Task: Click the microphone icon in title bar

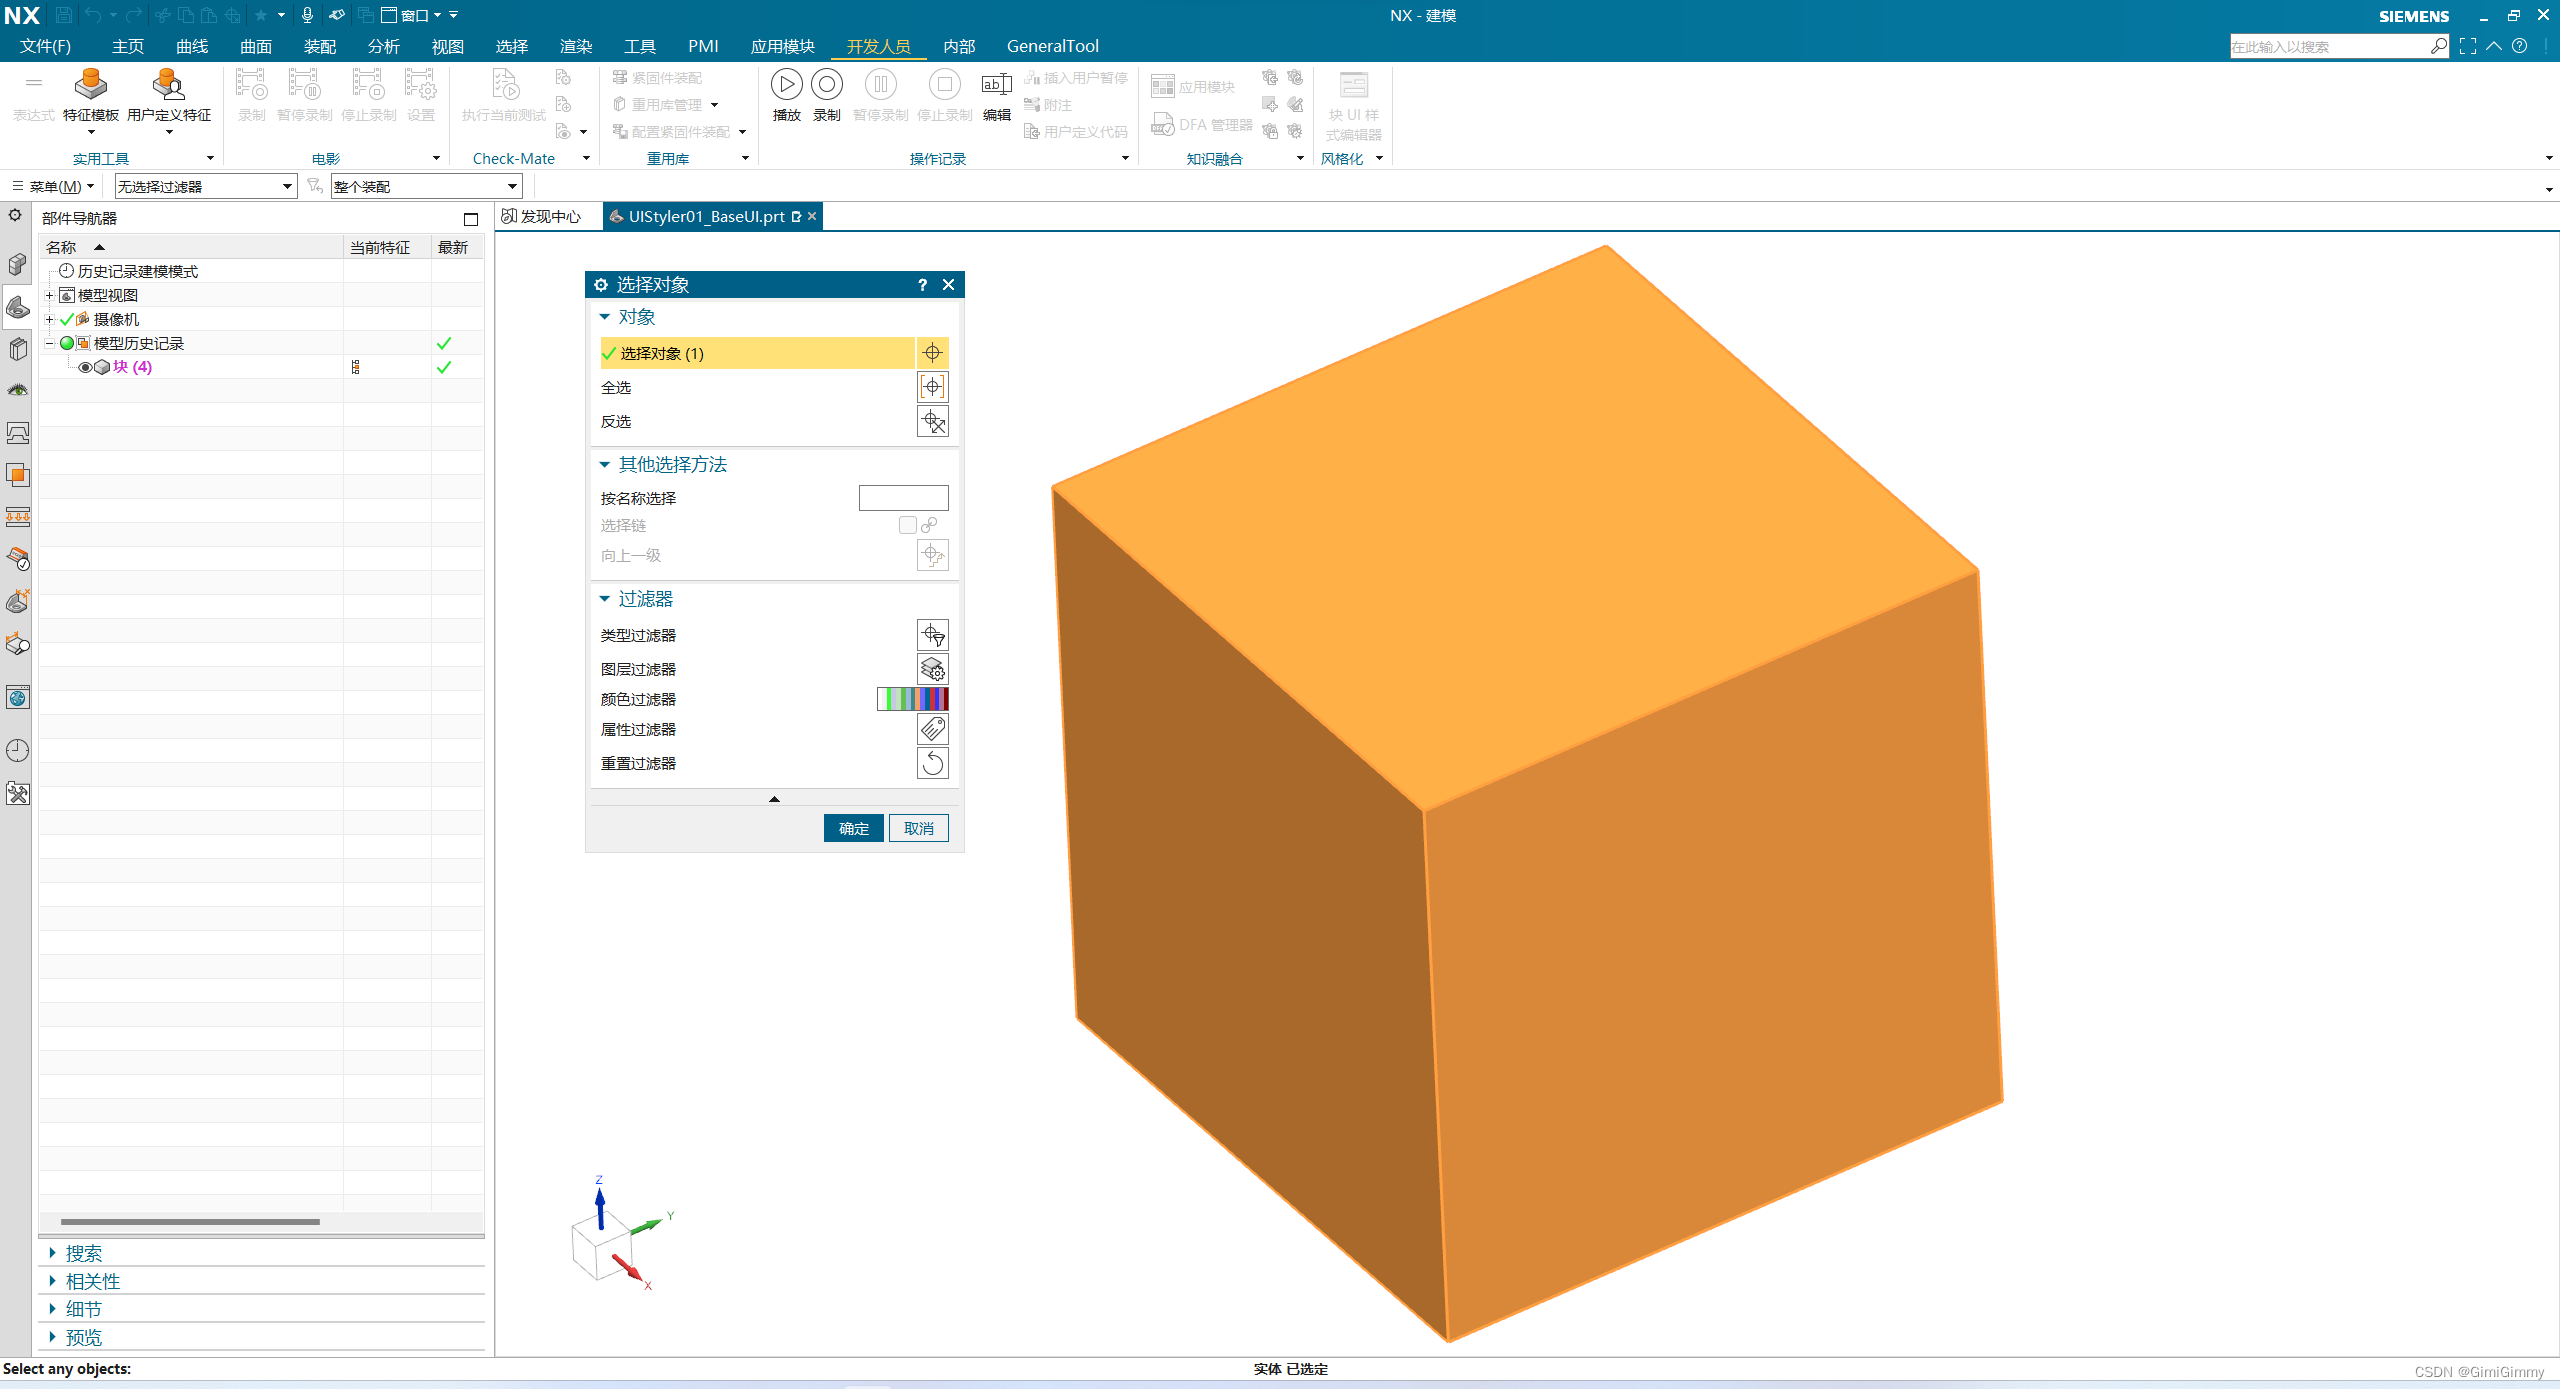Action: [307, 15]
